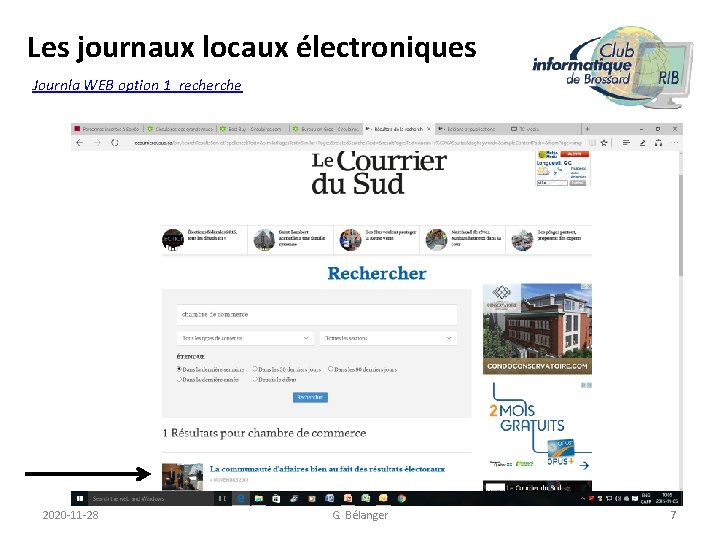Open 'La communauté d'affaires' article link
Screen dimensions: 720x540
327,469
